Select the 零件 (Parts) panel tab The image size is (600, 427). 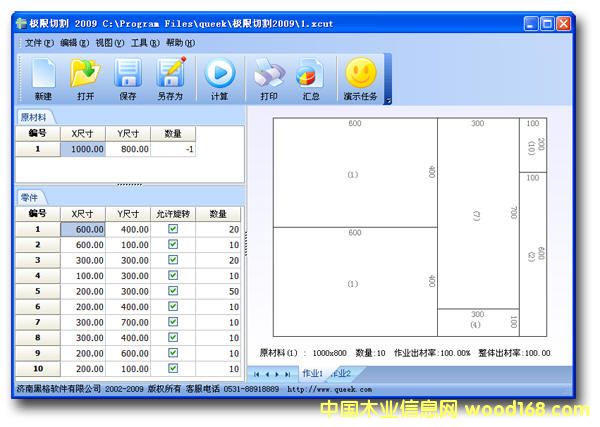[28, 198]
